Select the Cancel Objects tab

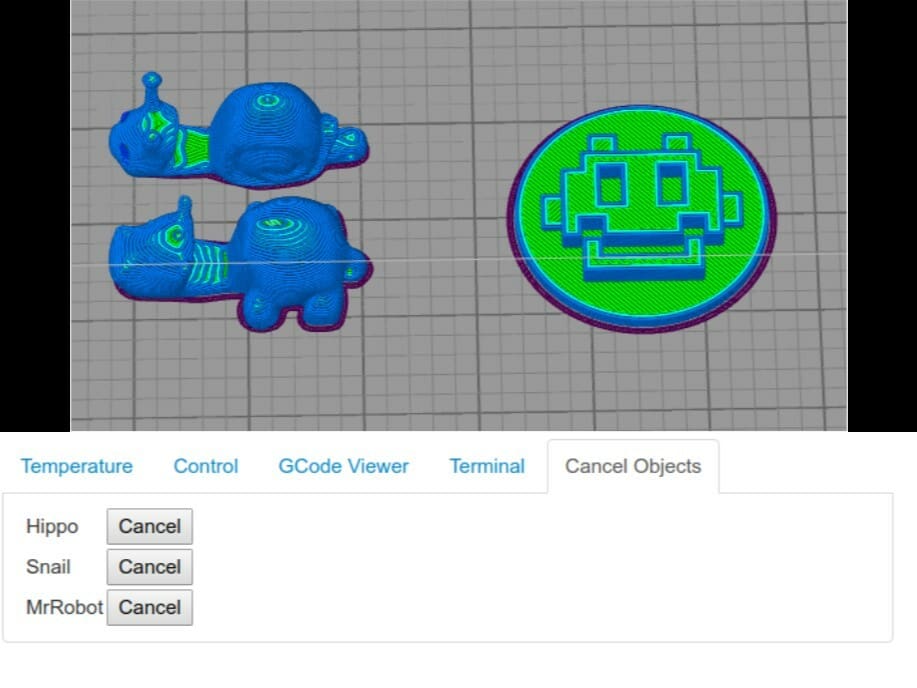(x=633, y=466)
